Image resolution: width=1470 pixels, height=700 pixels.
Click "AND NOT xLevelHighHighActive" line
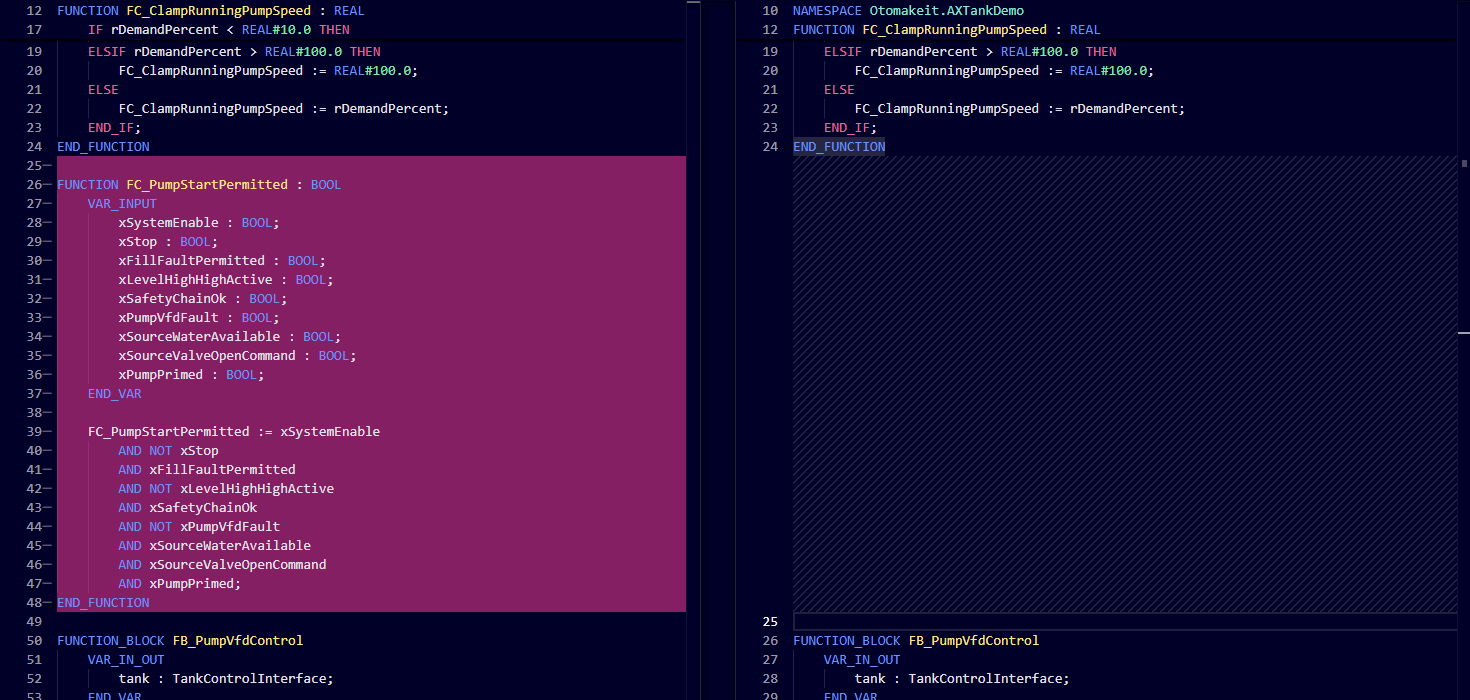(x=226, y=488)
